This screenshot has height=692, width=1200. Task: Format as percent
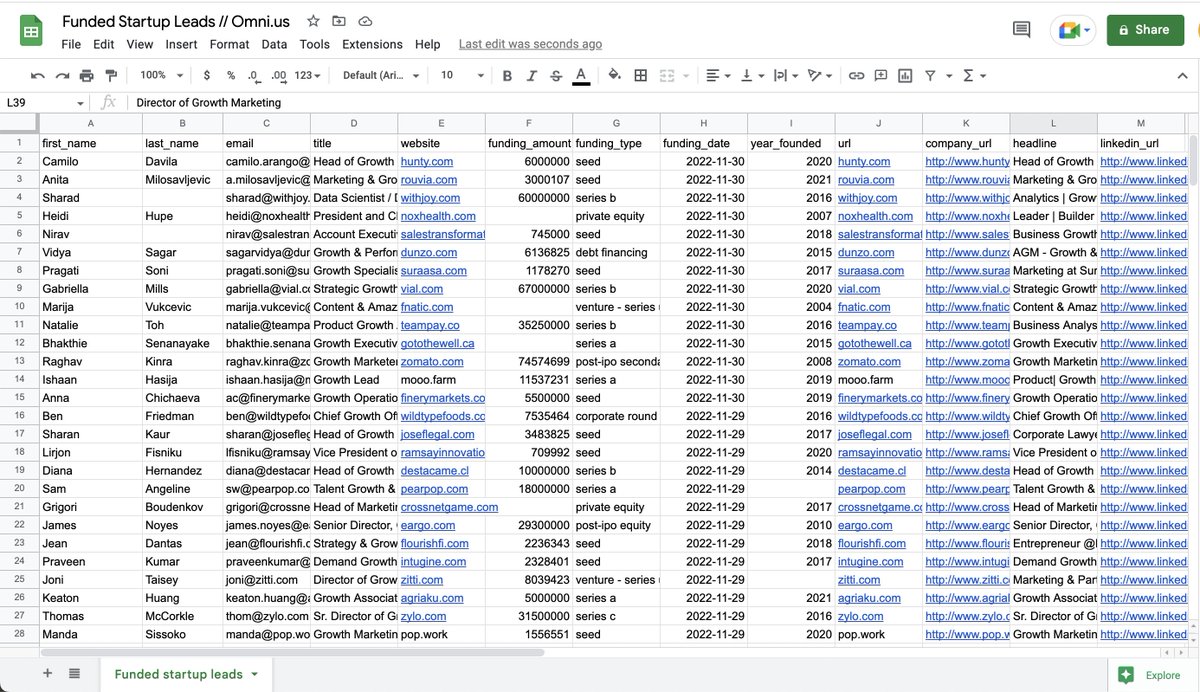231,75
